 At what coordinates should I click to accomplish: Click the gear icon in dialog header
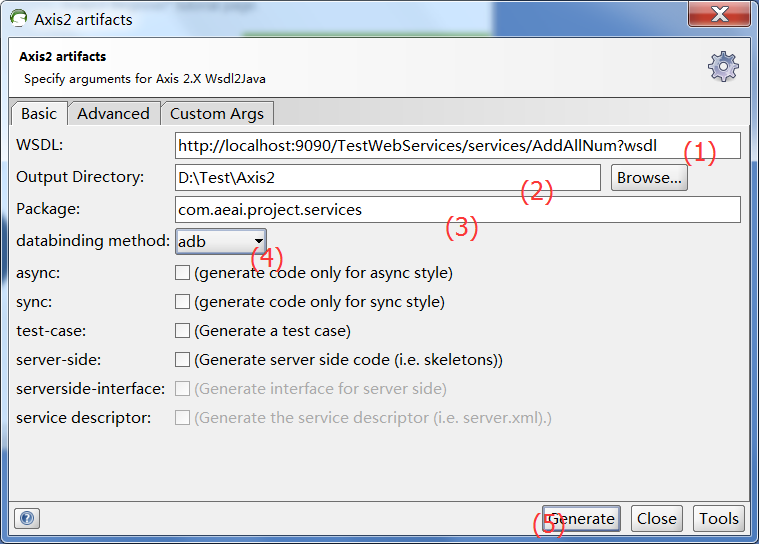(723, 66)
